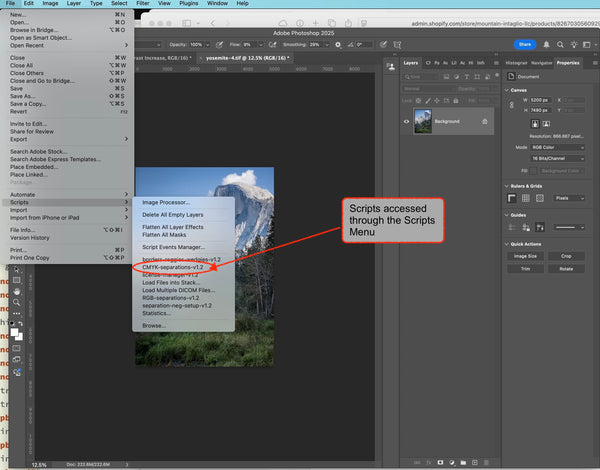The width and height of the screenshot is (600, 470).
Task: Click the clone stamp panel icon beside Layers
Action: 391,67
